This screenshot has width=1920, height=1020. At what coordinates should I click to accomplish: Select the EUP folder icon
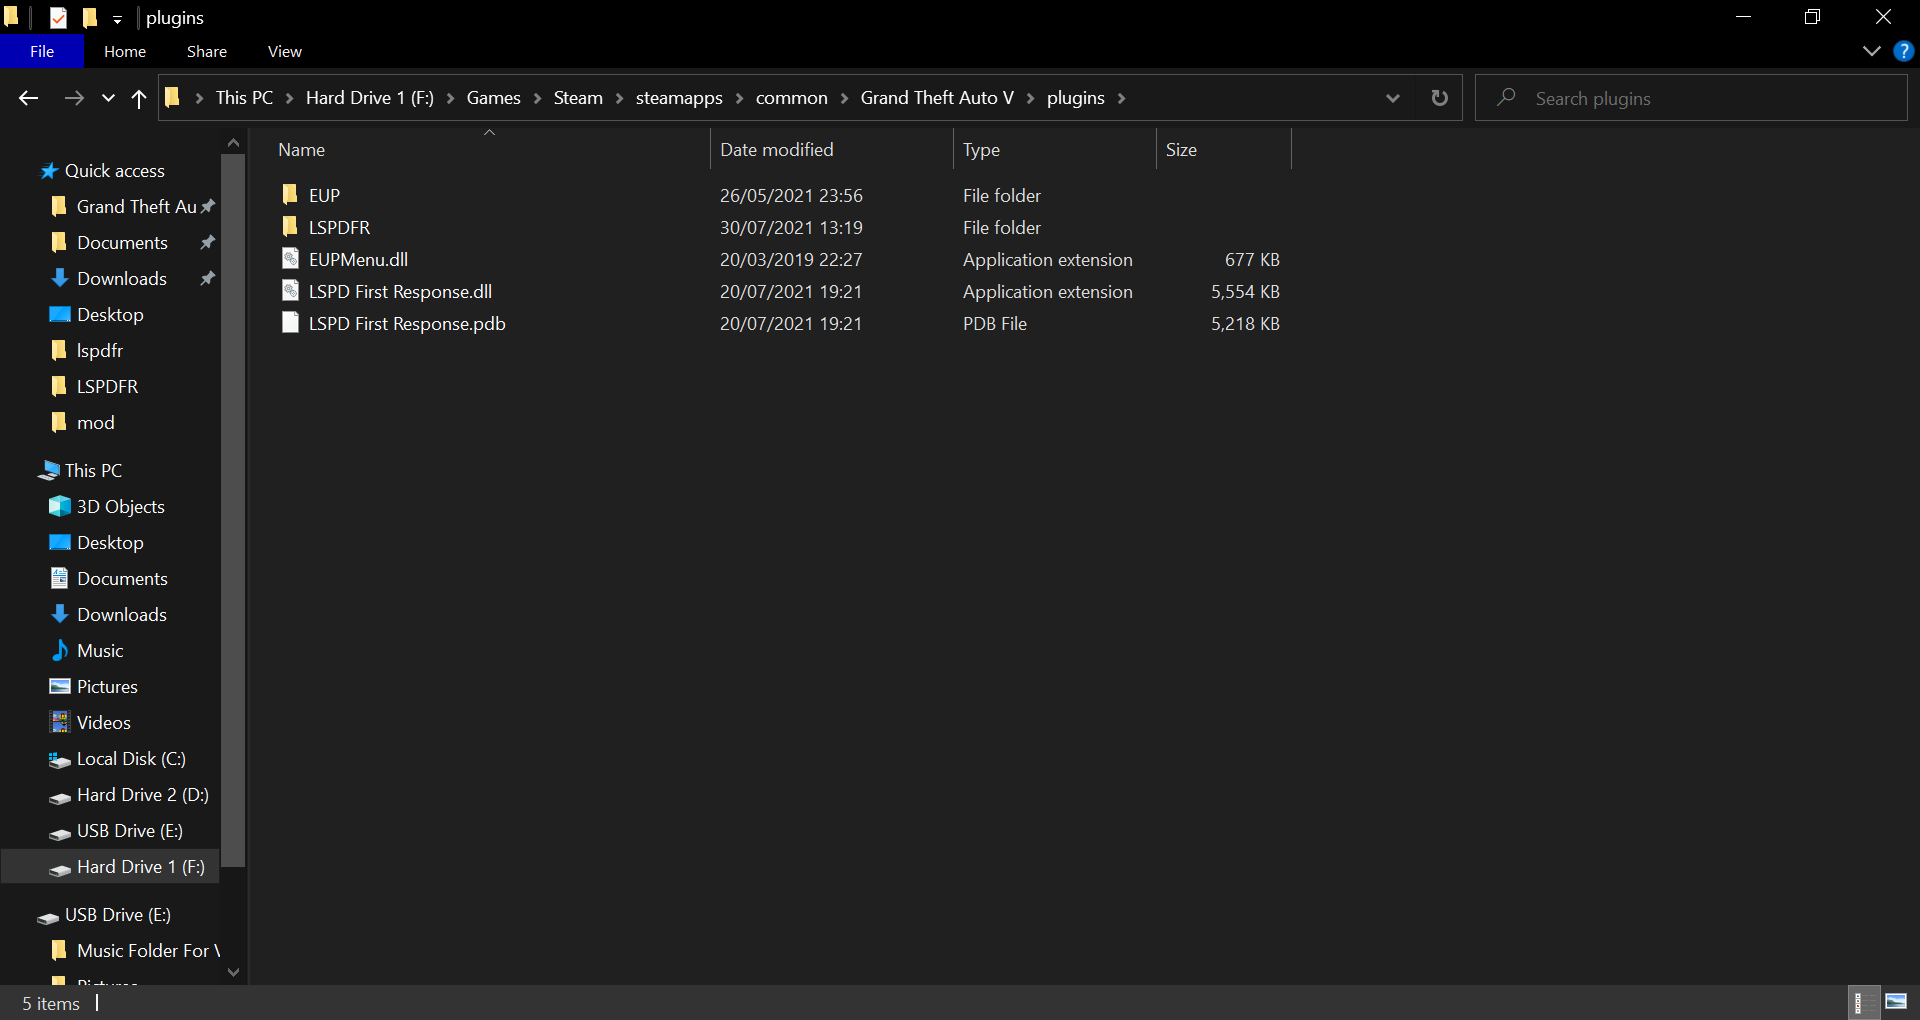(x=290, y=194)
